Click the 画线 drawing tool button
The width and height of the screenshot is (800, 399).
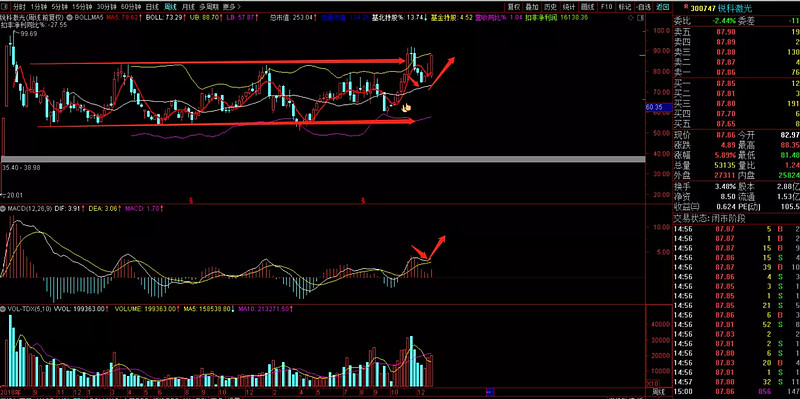click(588, 7)
